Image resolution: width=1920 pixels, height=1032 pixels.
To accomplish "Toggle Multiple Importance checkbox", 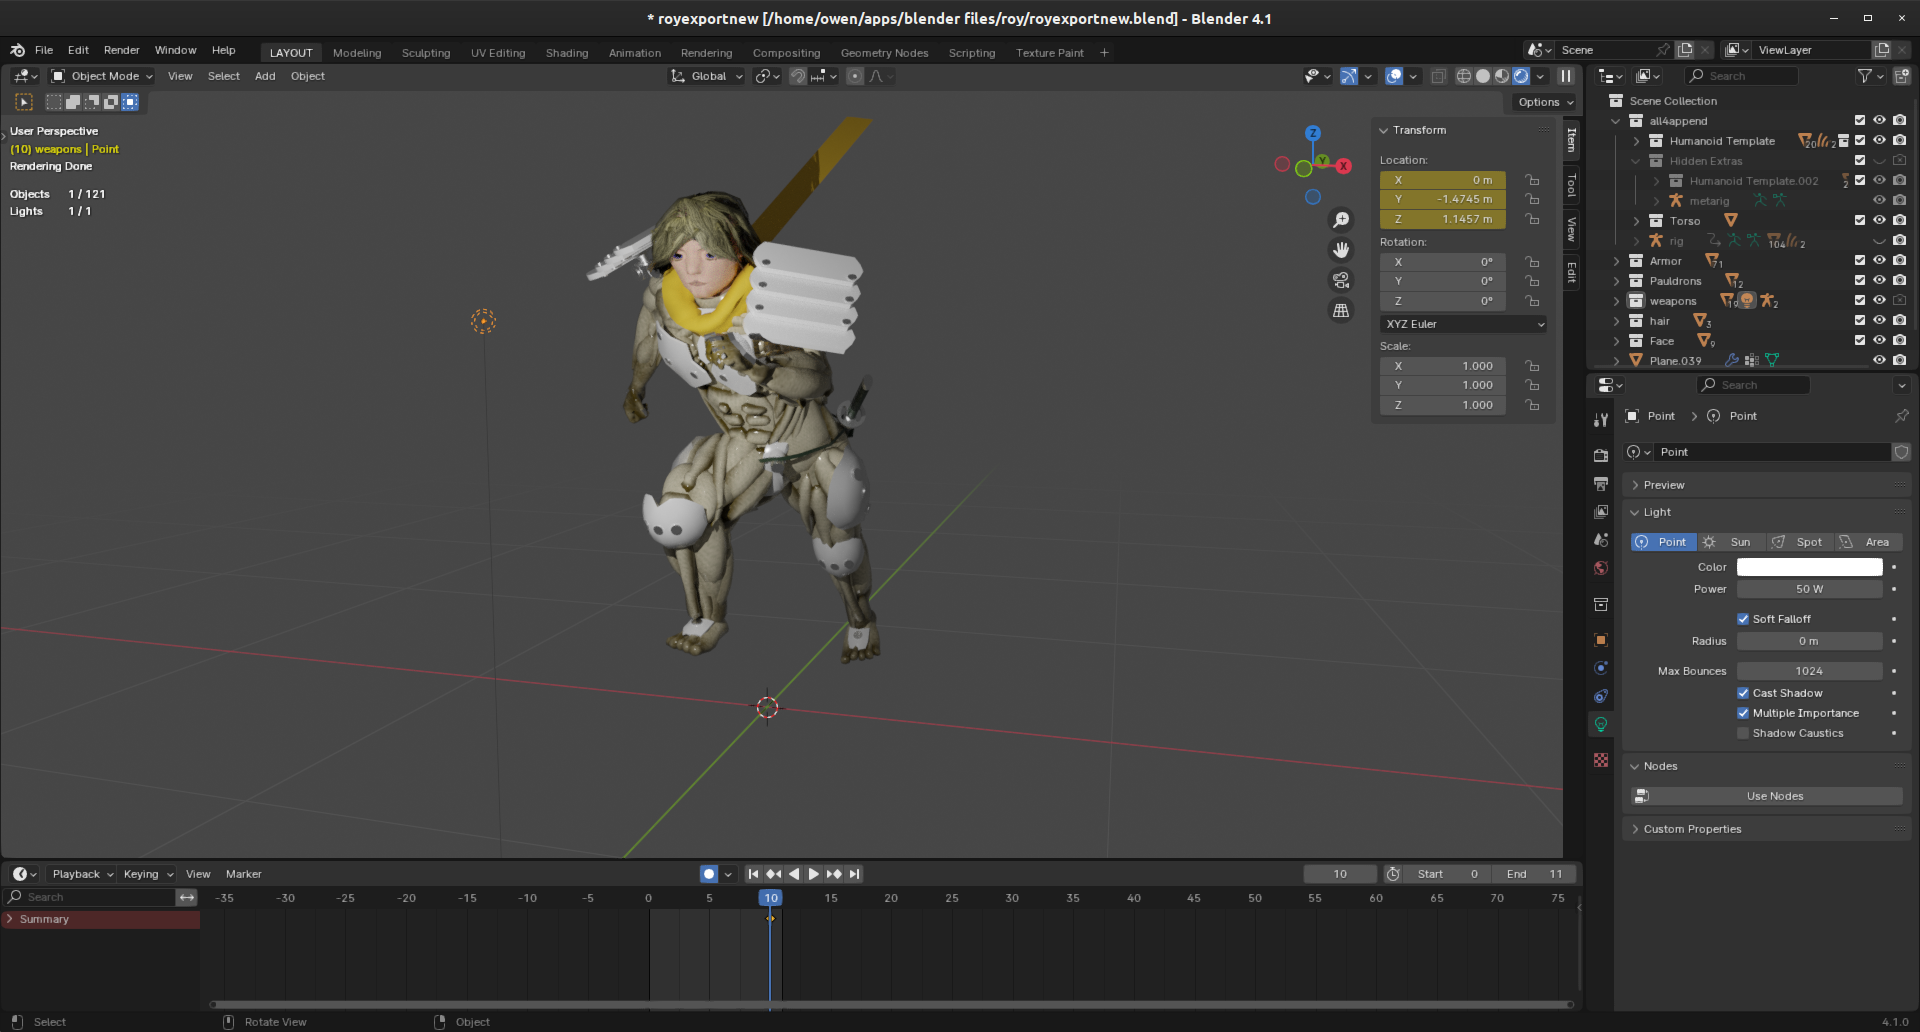I will [1743, 713].
